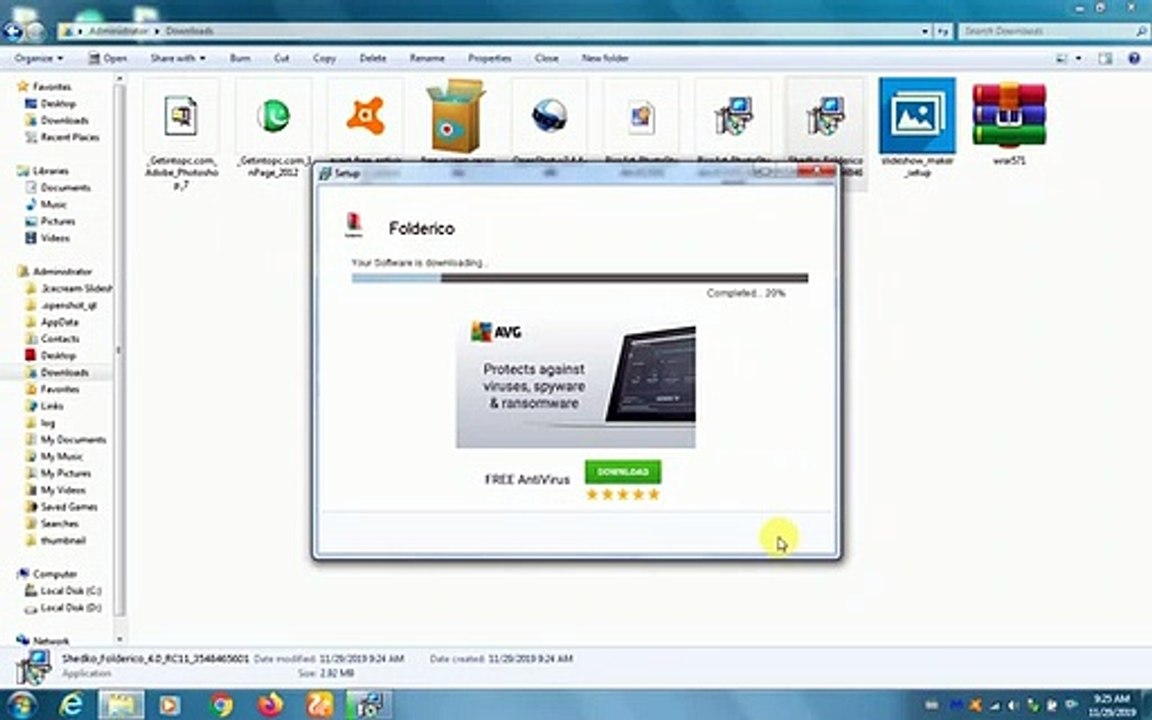Open Explorer help with the question mark icon
Screen dimensions: 1152x720
1134,58
